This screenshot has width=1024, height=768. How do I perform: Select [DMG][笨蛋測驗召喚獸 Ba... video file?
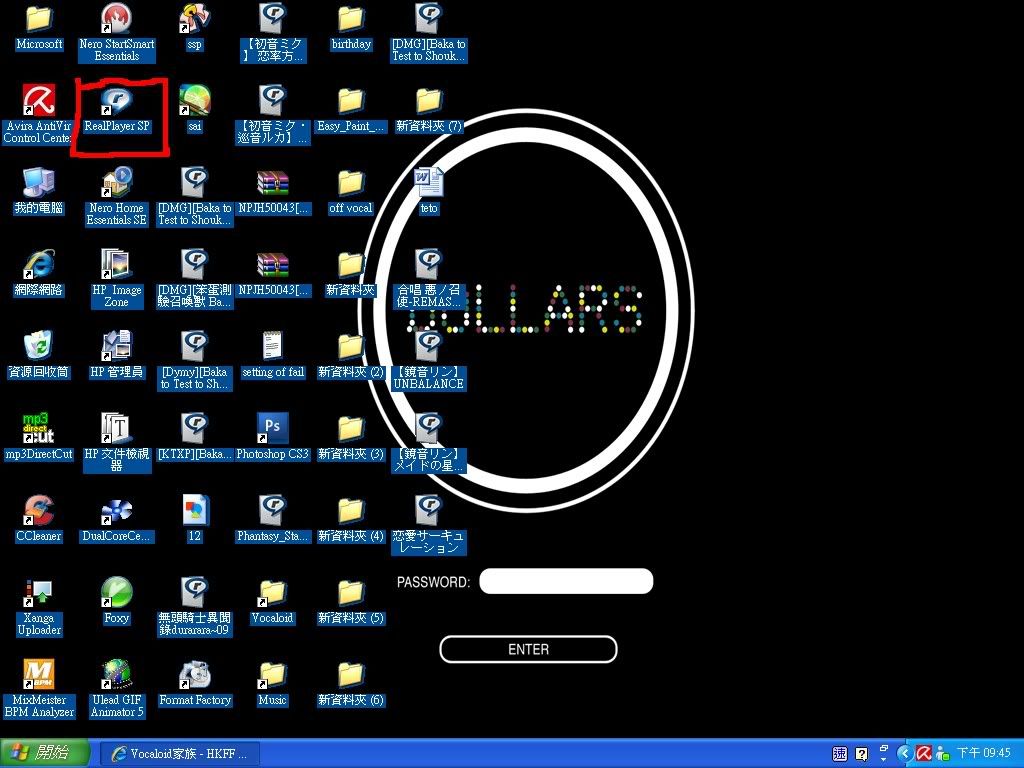pyautogui.click(x=195, y=278)
